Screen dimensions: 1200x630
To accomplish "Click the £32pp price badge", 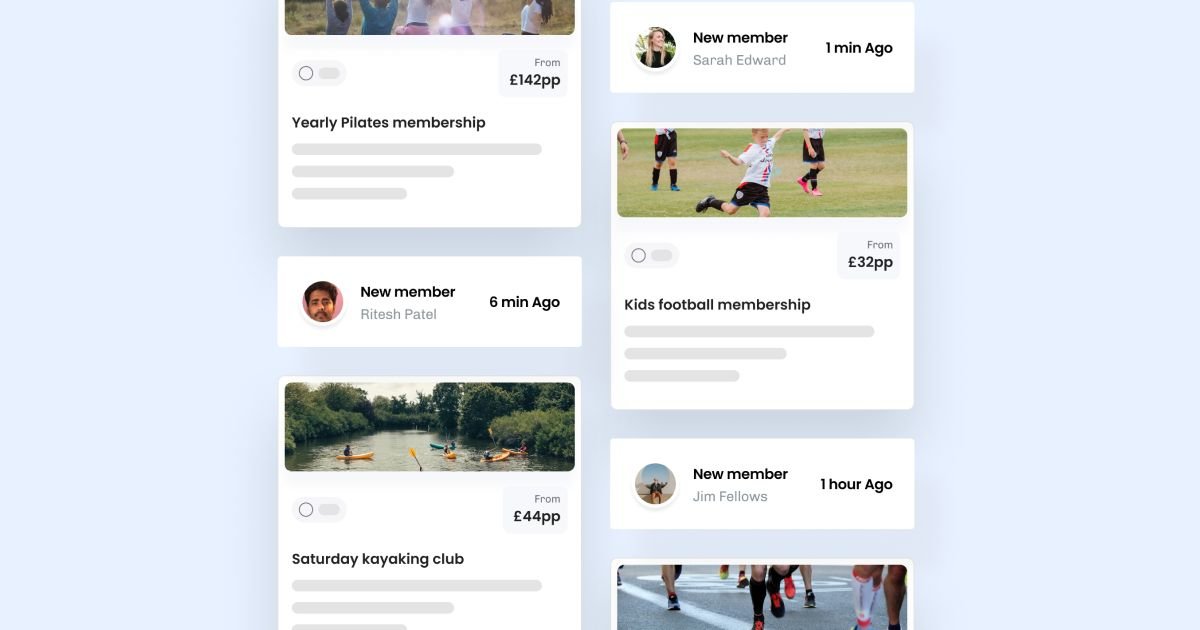I will pyautogui.click(x=869, y=255).
